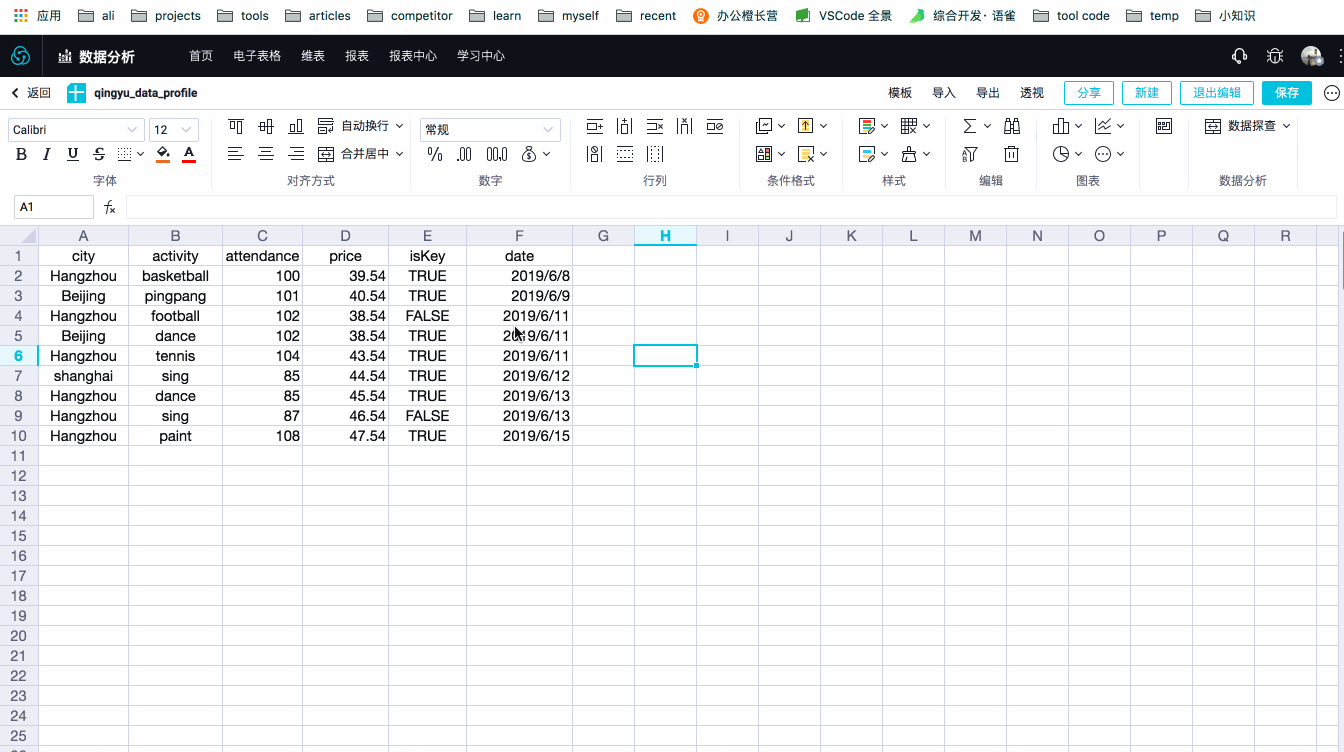The width and height of the screenshot is (1344, 752).
Task: Toggle italic formatting
Action: (47, 154)
